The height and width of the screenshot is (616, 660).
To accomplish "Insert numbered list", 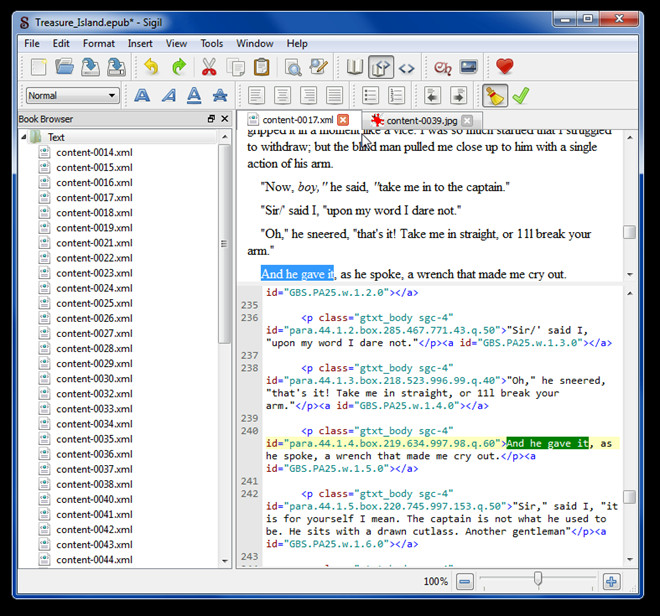I will pyautogui.click(x=397, y=96).
